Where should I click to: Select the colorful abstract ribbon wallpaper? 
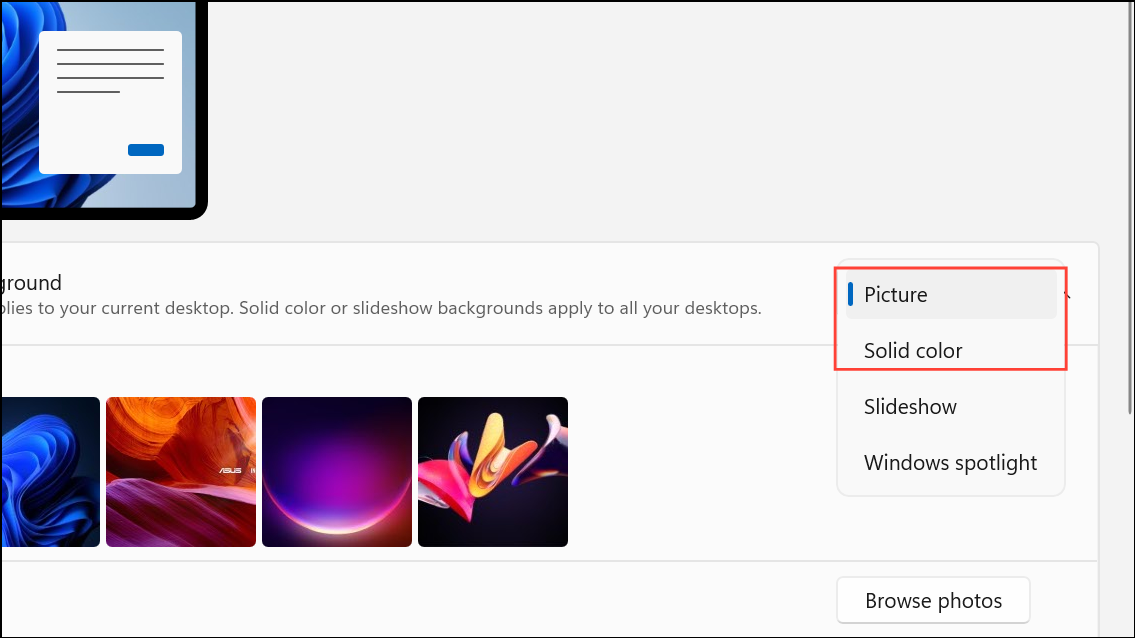click(x=492, y=471)
